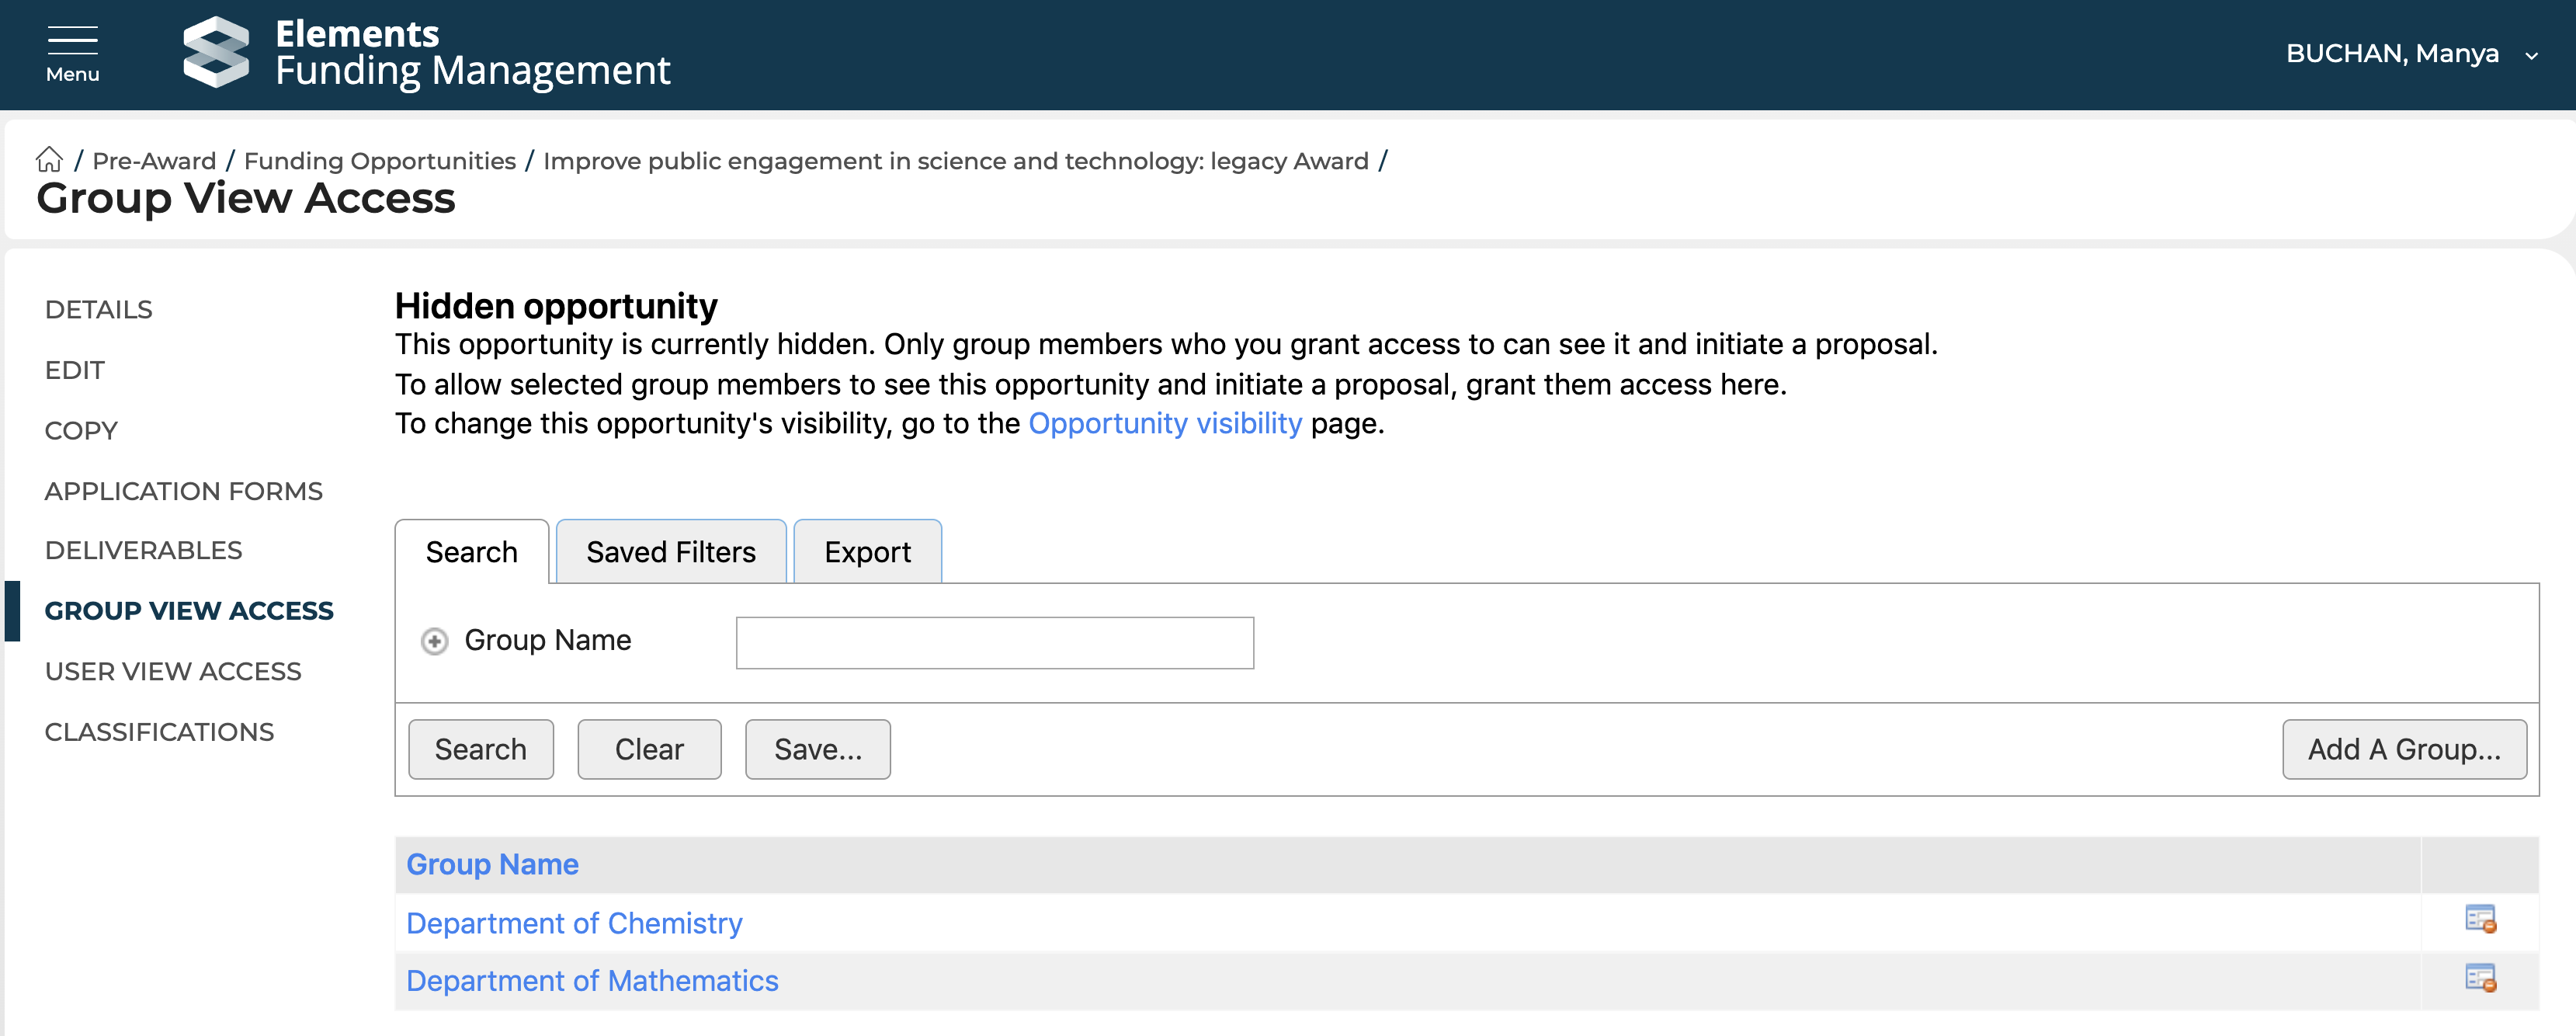Select the Search tab
This screenshot has width=2576, height=1036.
pos(471,552)
